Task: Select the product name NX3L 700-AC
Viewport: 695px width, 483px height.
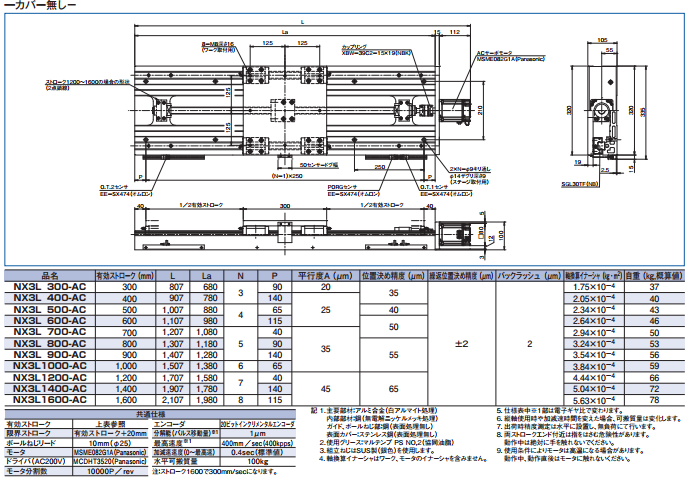Action: [50, 332]
